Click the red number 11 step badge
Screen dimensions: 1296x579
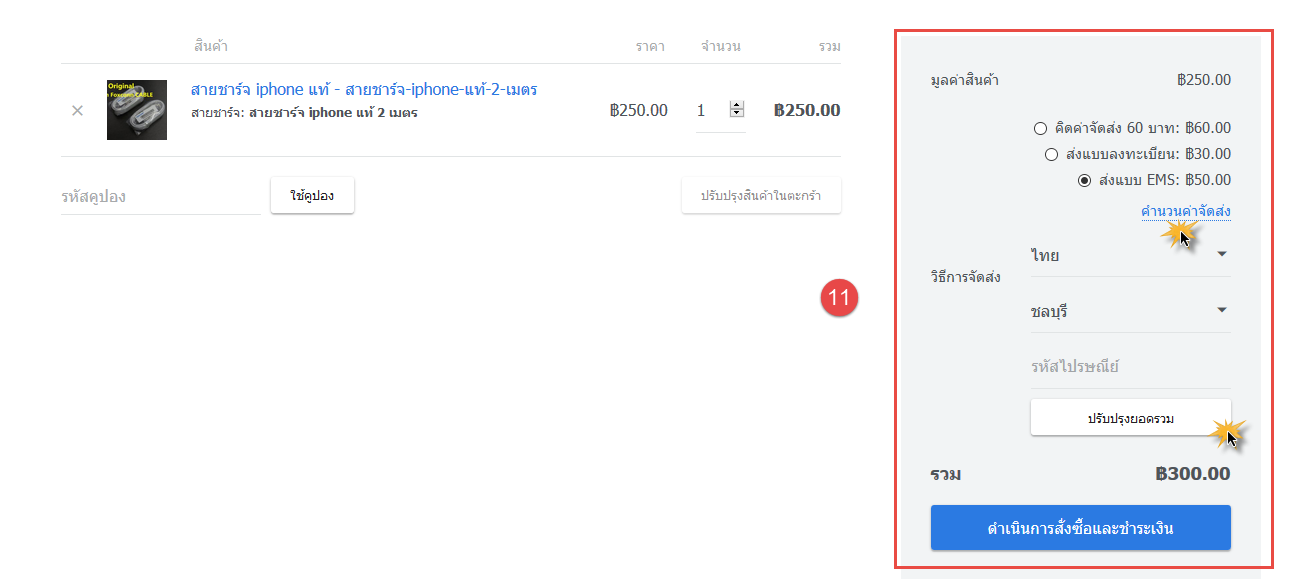840,298
